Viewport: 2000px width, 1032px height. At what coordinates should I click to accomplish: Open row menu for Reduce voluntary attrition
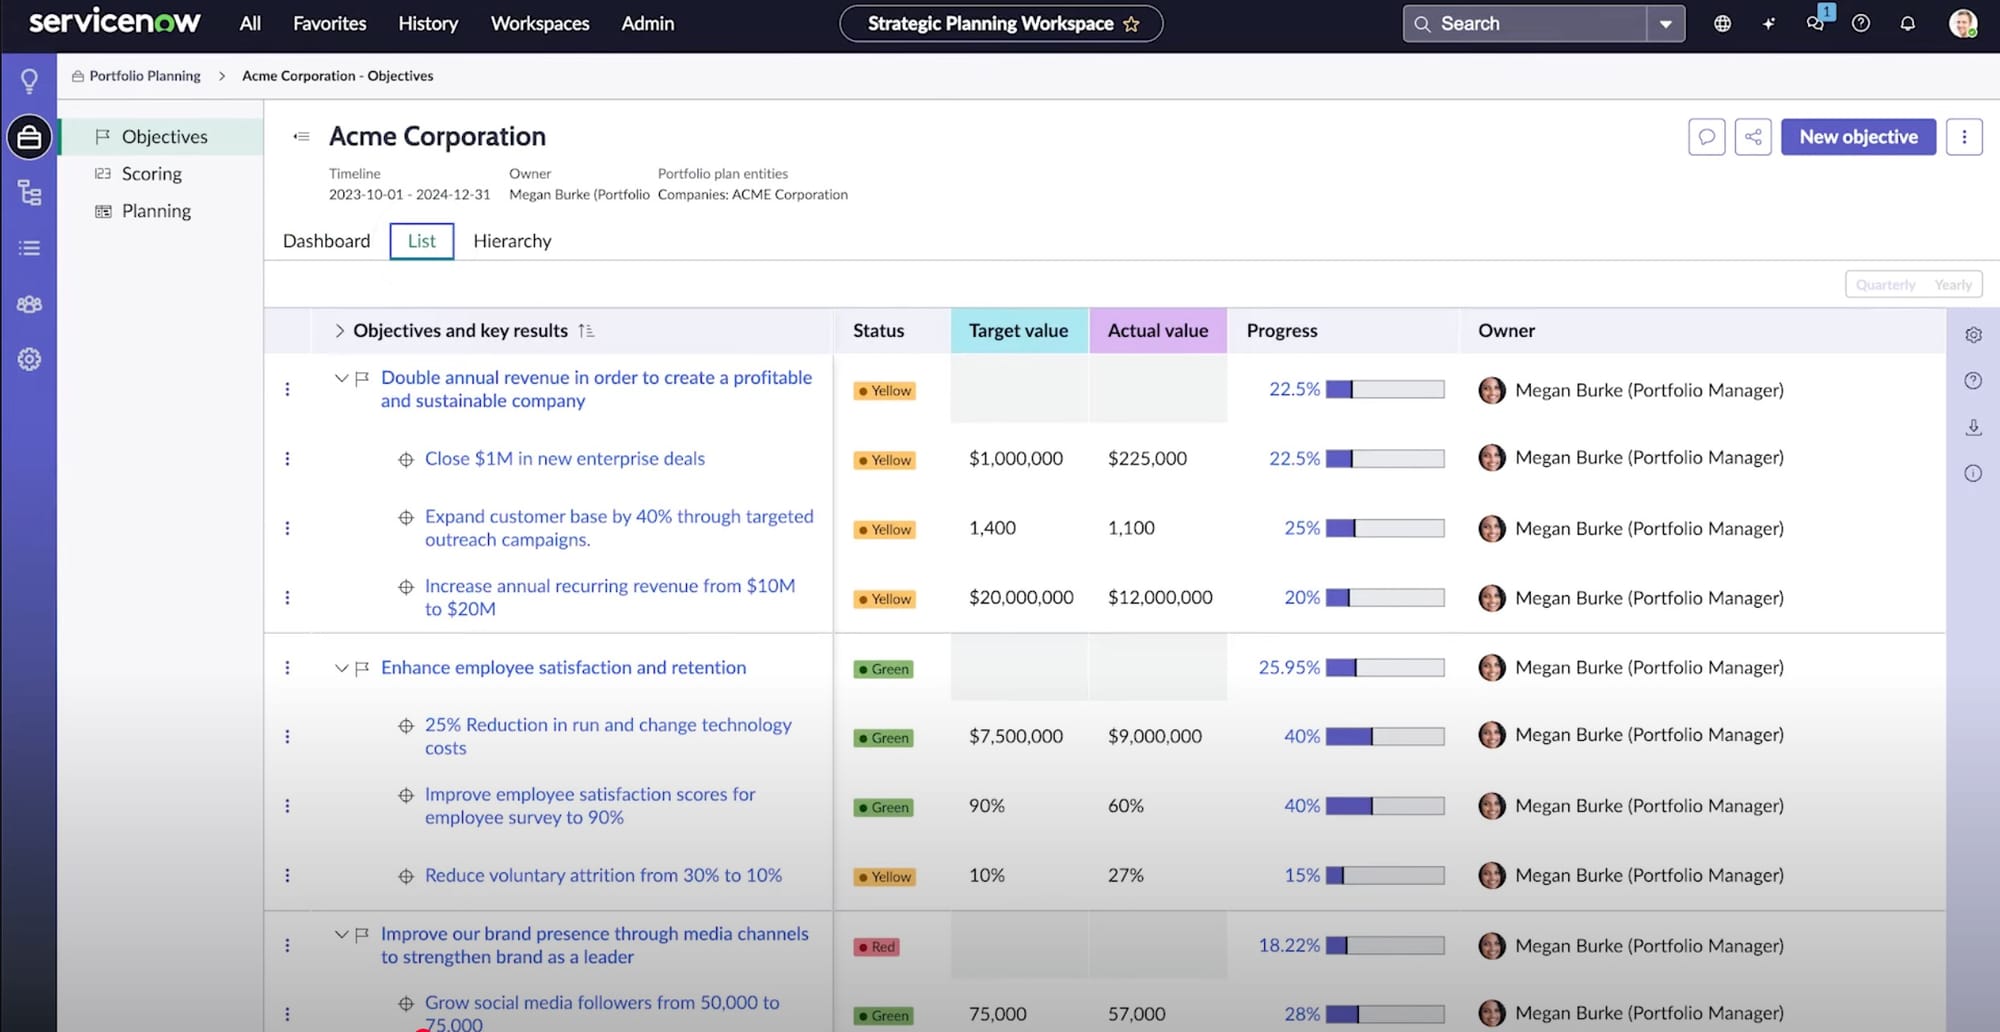pos(287,876)
